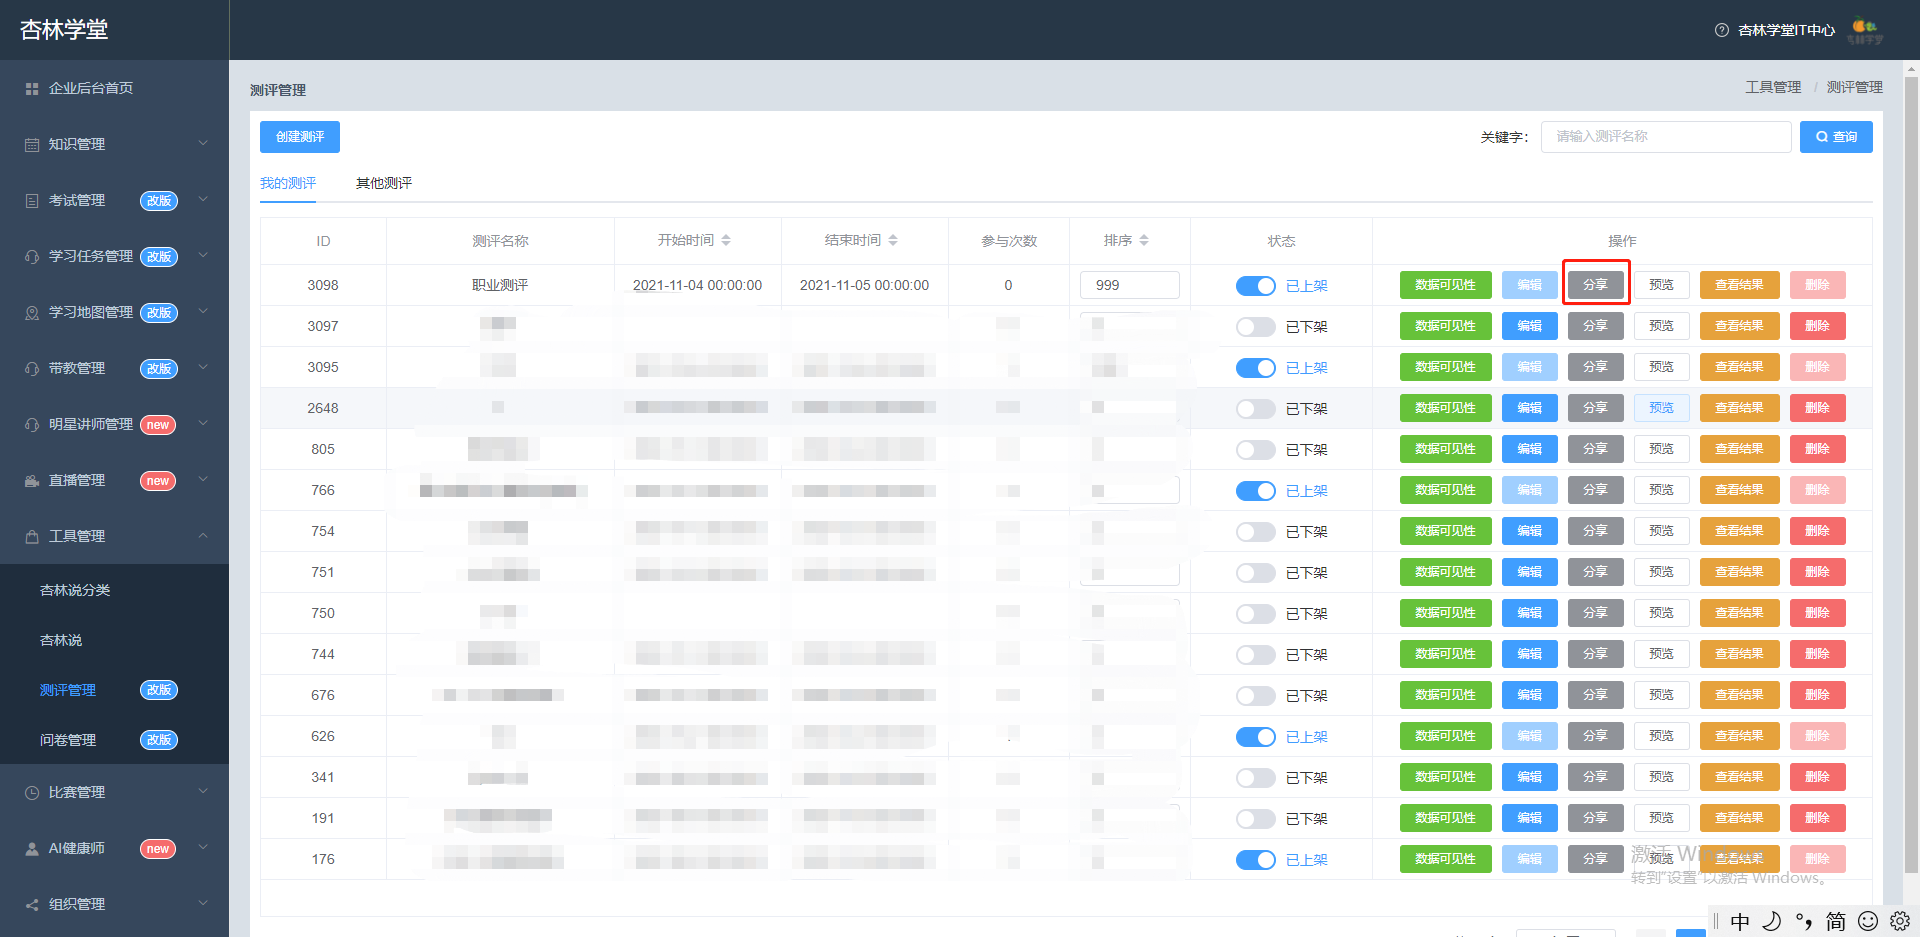
Task: Click the 创建测评 button
Action: [x=300, y=137]
